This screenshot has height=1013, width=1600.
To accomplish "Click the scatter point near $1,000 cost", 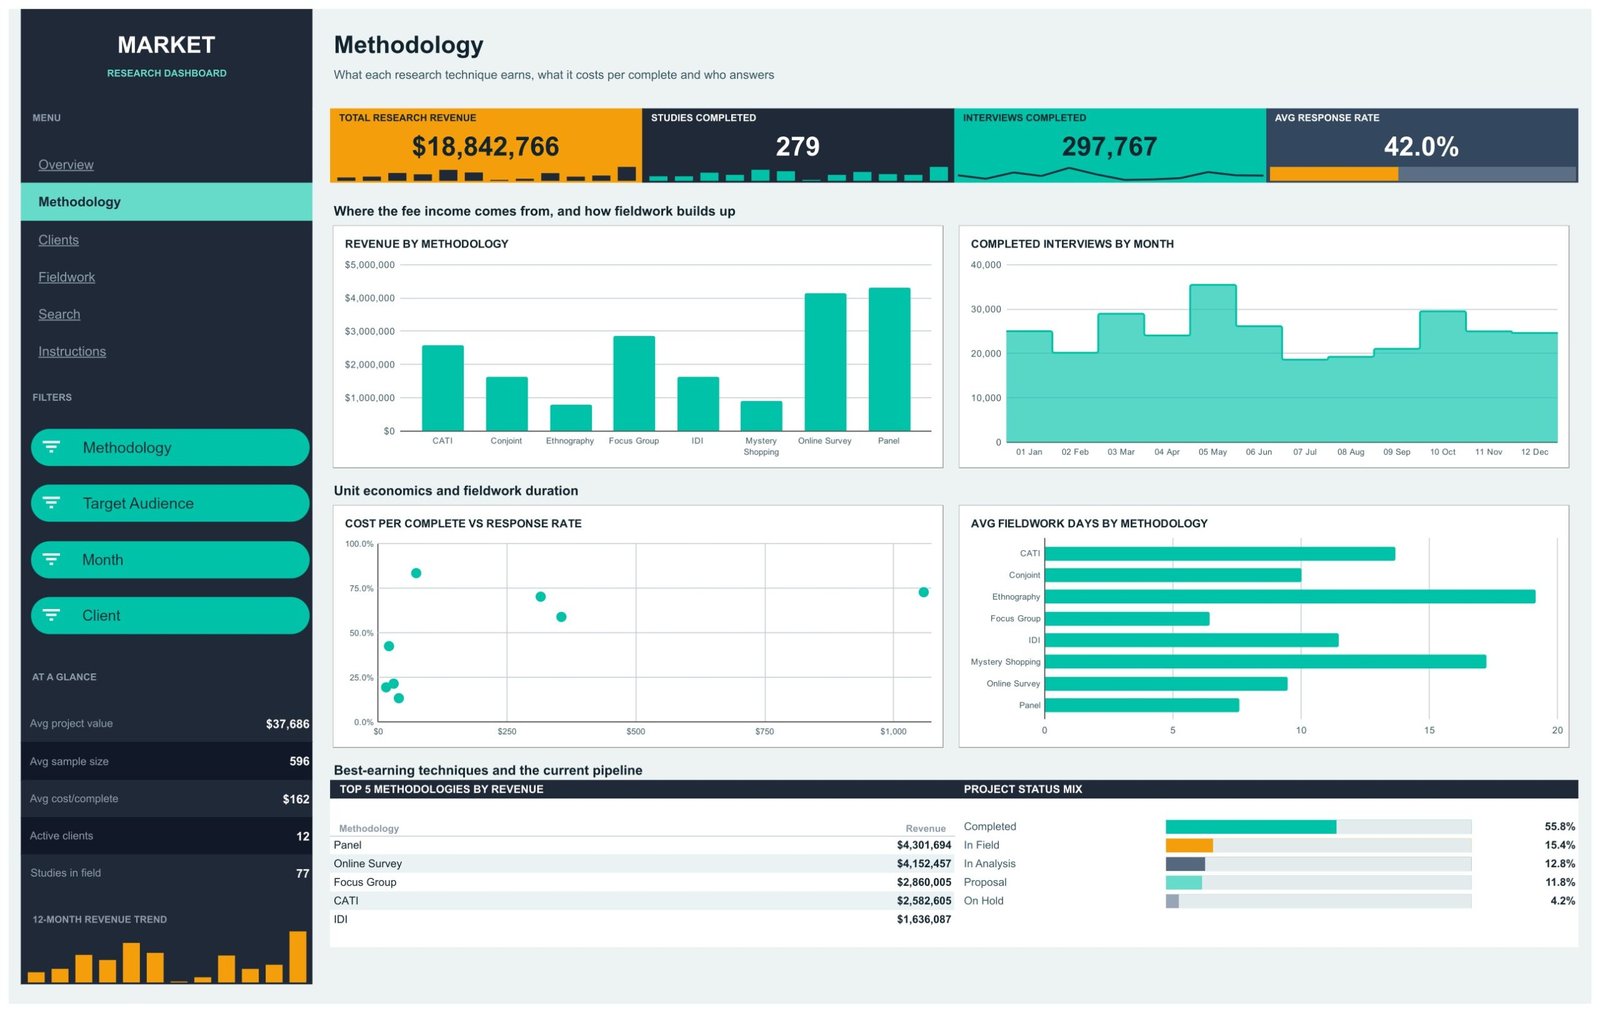I will pos(923,592).
